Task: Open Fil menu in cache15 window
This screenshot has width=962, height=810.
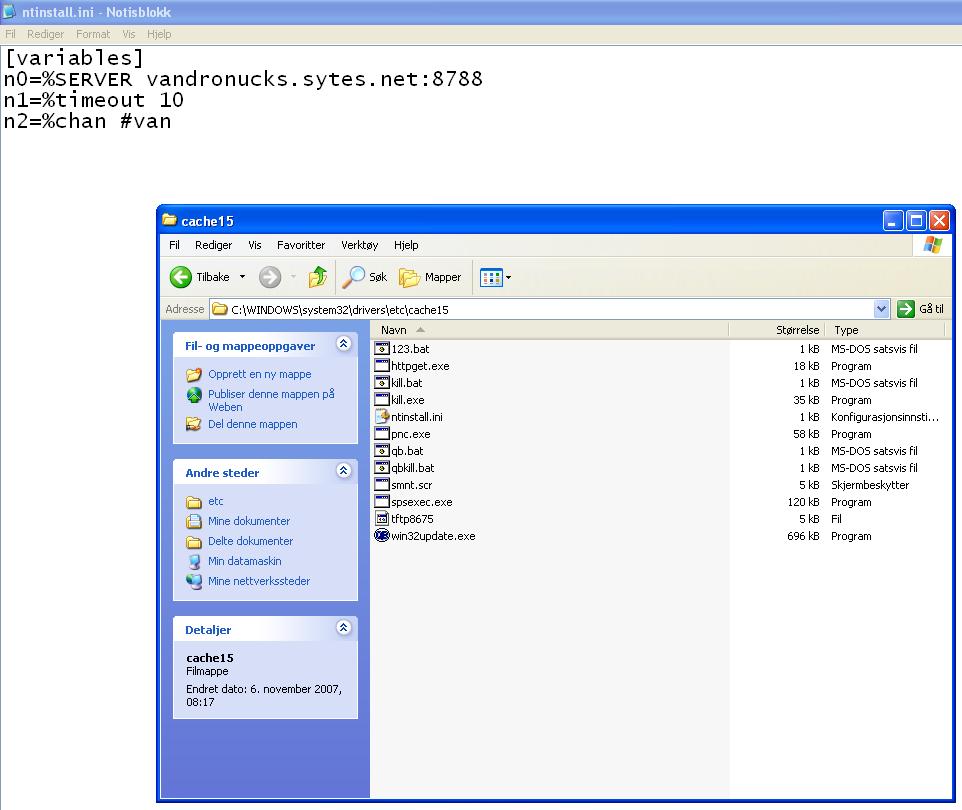Action: [x=174, y=245]
